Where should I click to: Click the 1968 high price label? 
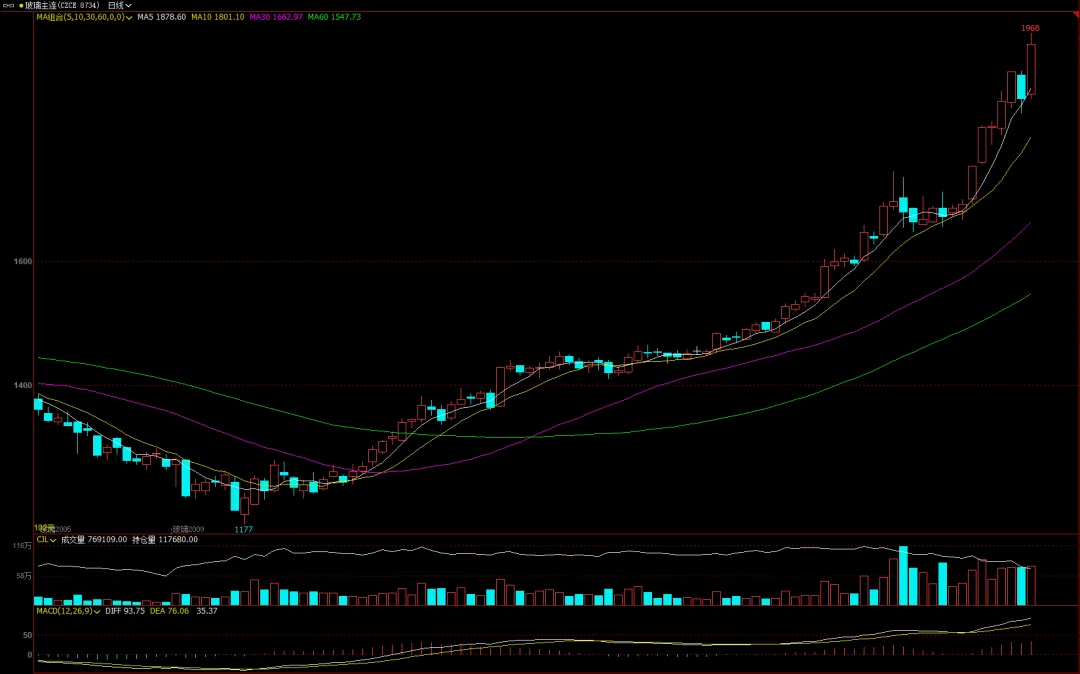(1030, 28)
